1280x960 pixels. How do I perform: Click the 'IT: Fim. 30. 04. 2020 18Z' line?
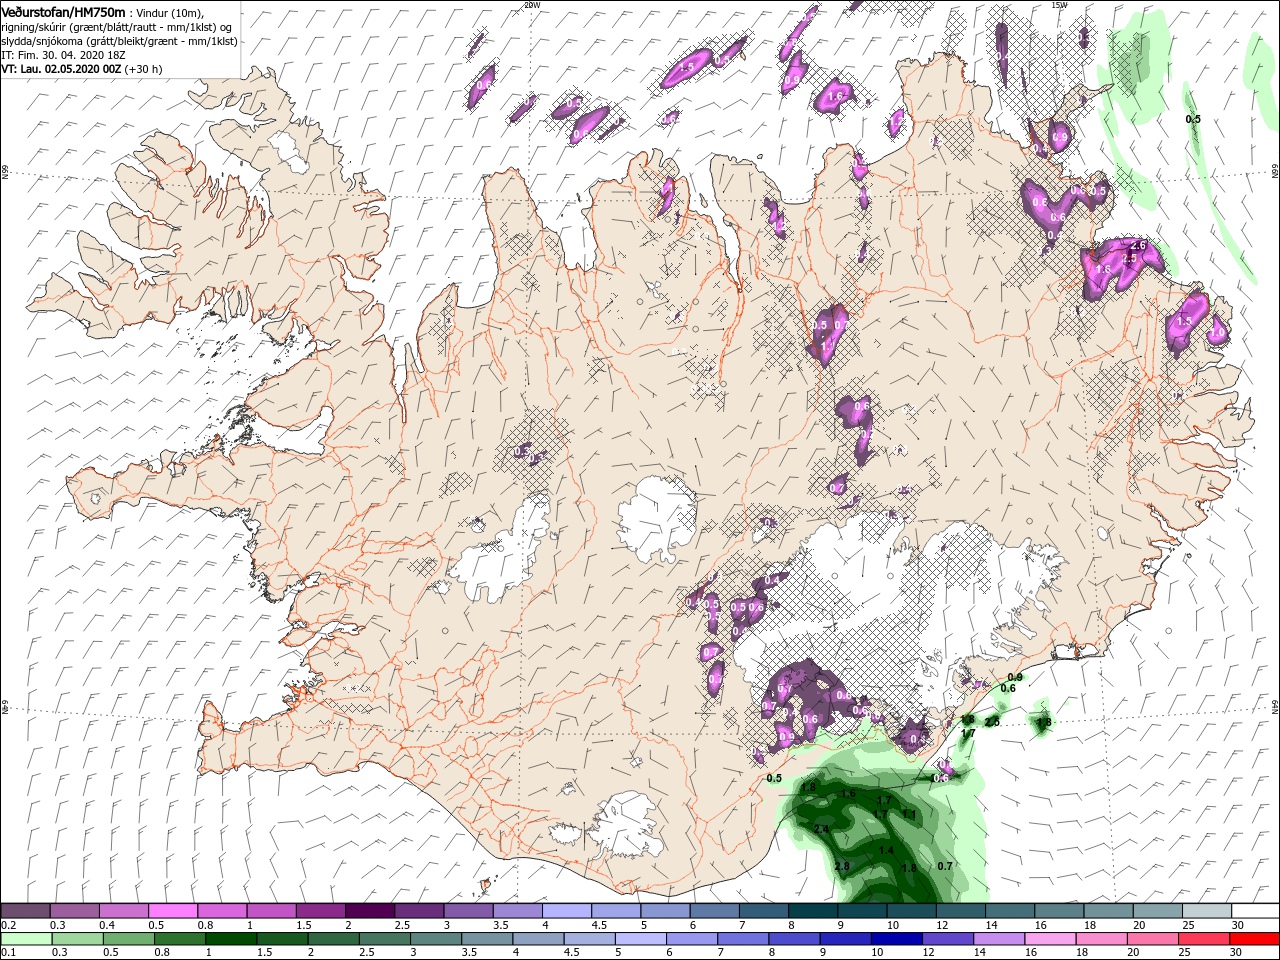click(x=61, y=55)
